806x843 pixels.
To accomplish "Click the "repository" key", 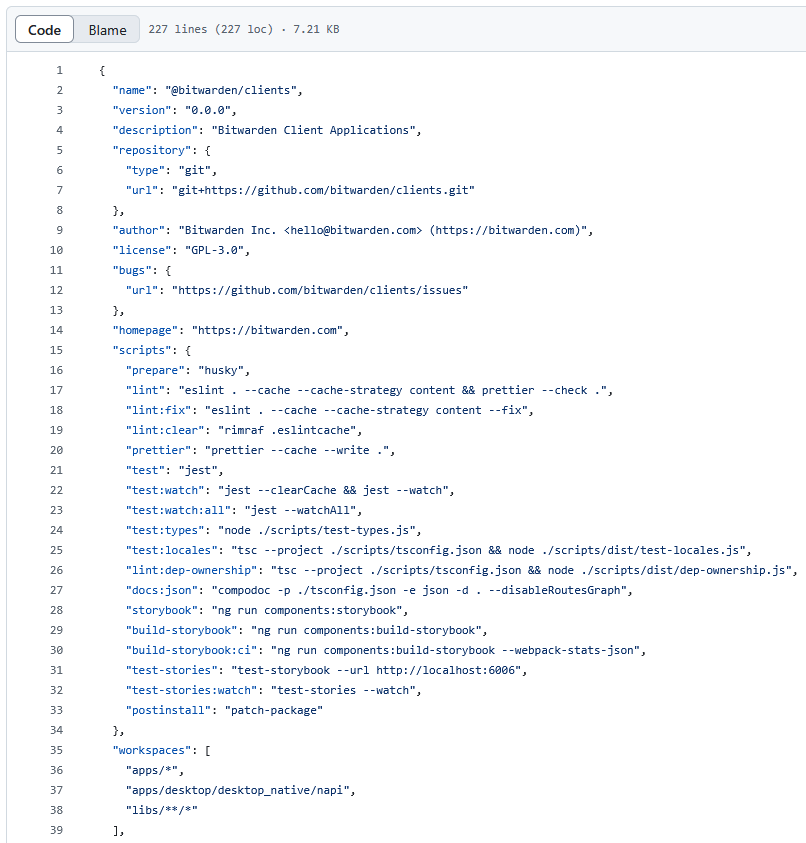I will pyautogui.click(x=152, y=150).
